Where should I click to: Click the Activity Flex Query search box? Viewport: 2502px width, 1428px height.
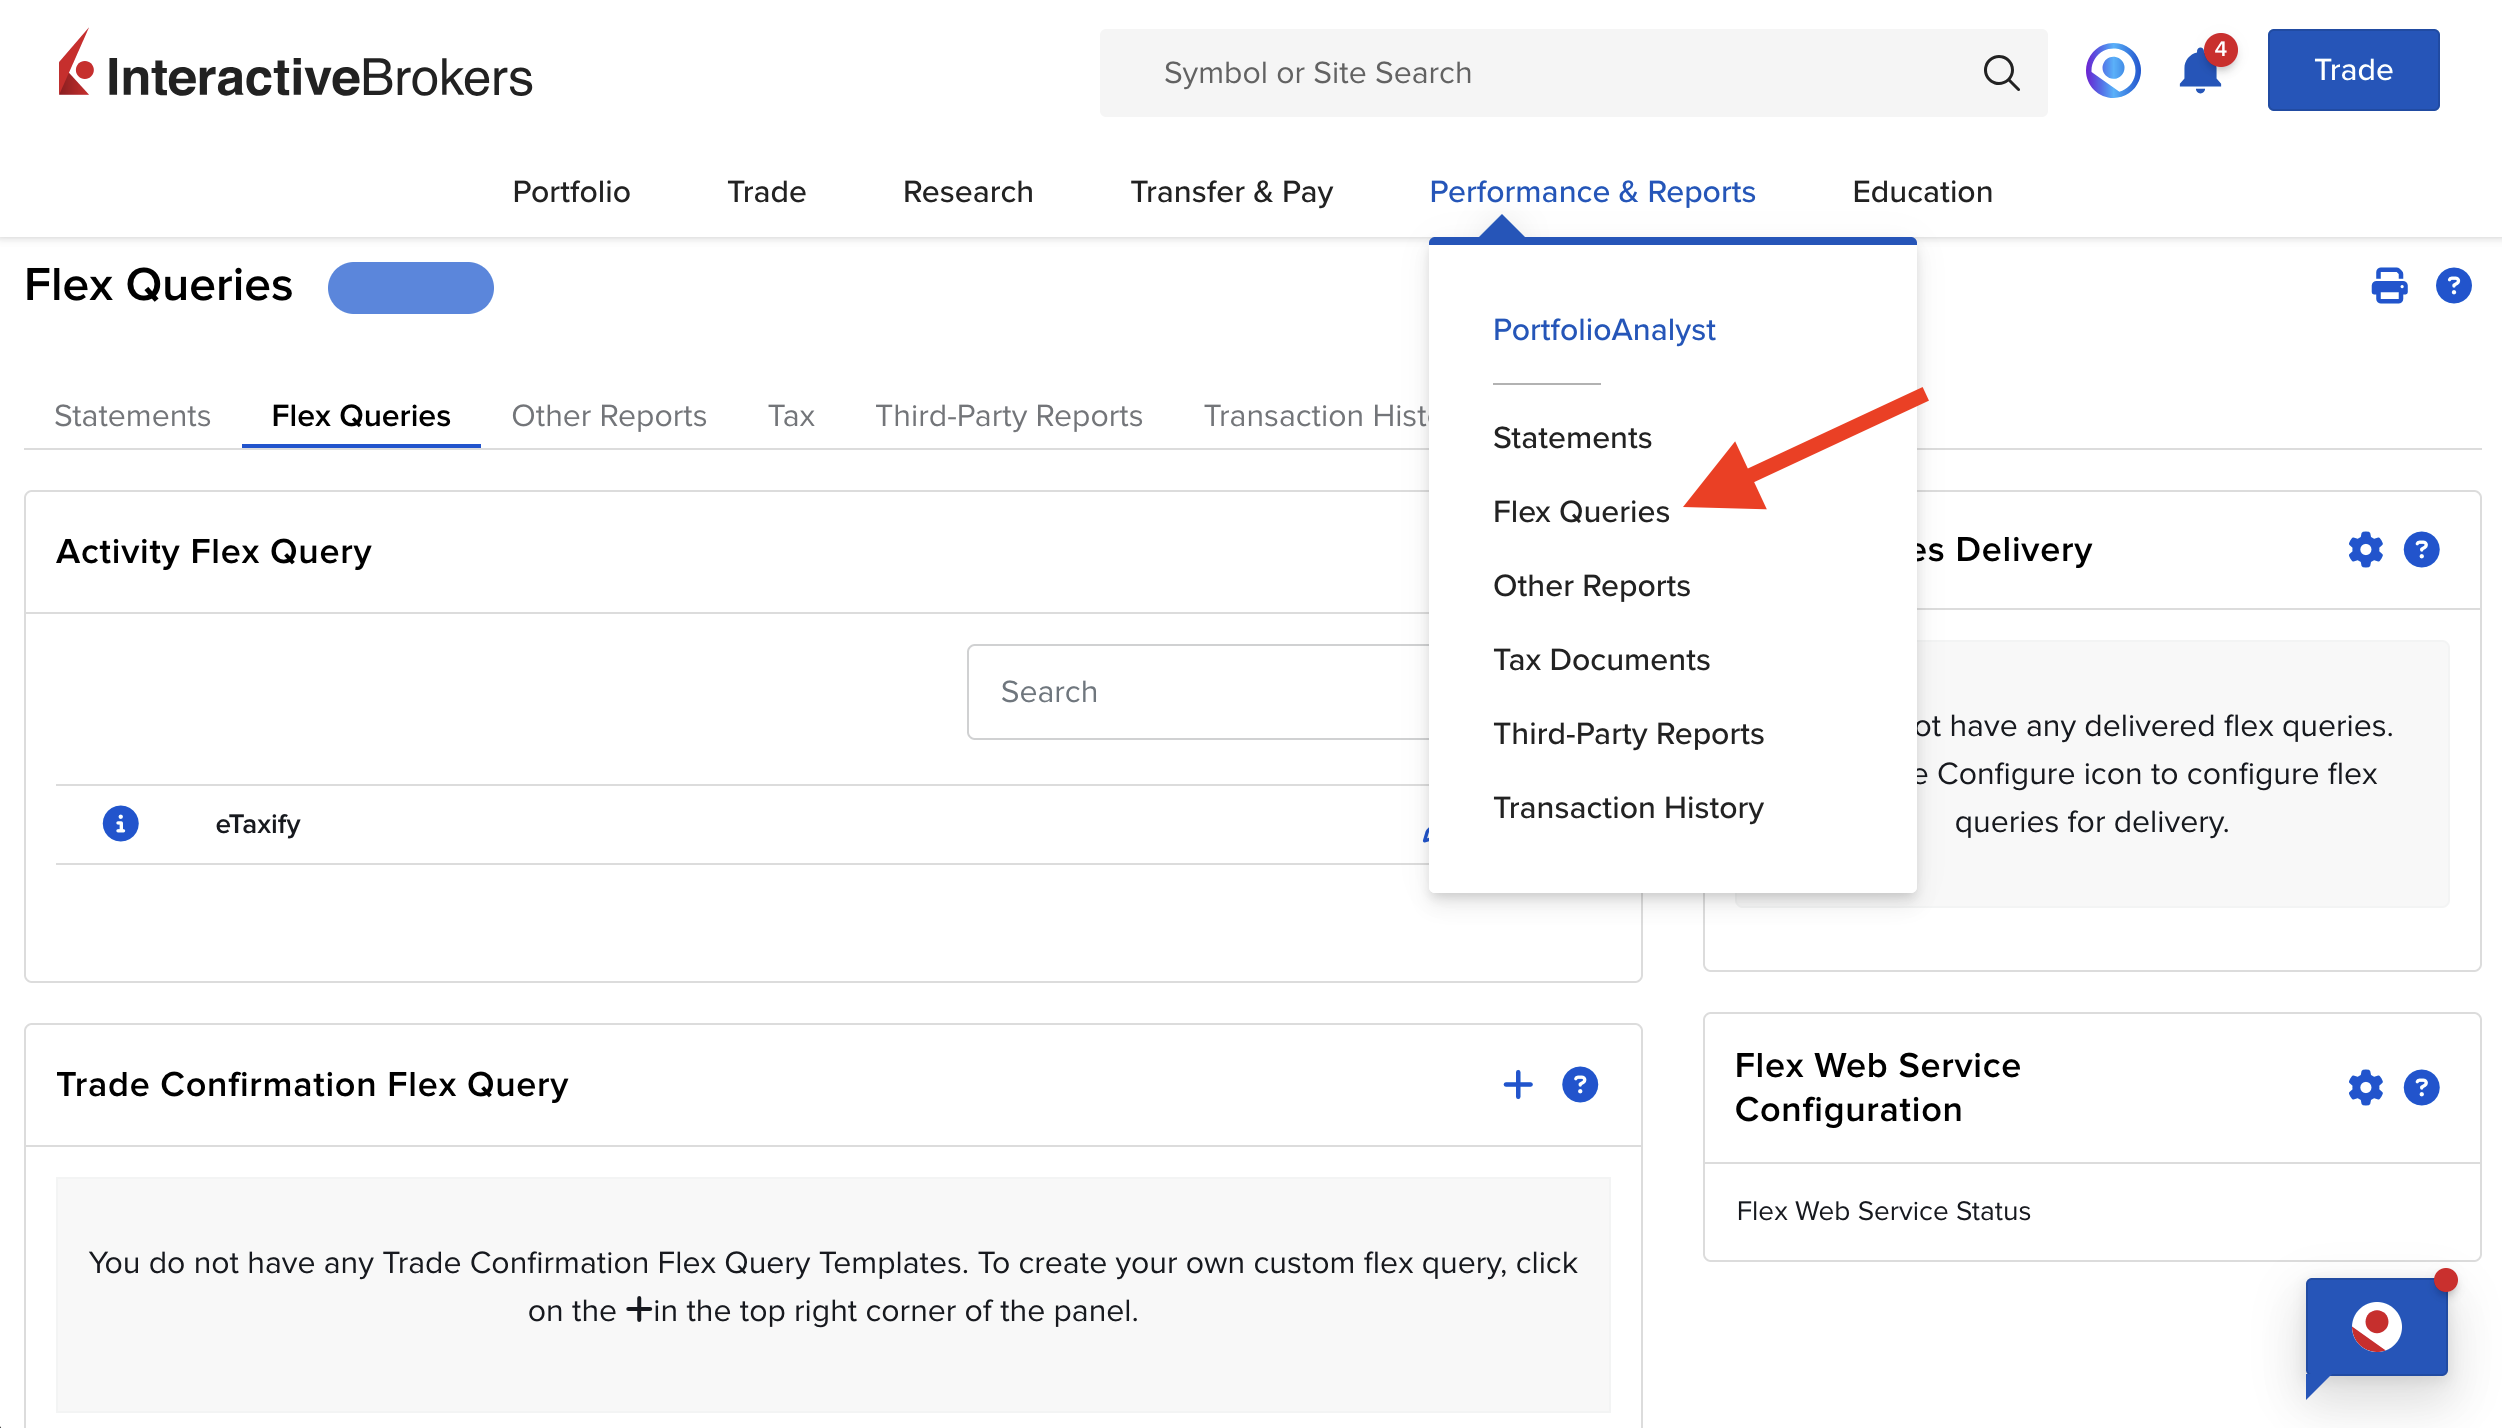click(1198, 692)
